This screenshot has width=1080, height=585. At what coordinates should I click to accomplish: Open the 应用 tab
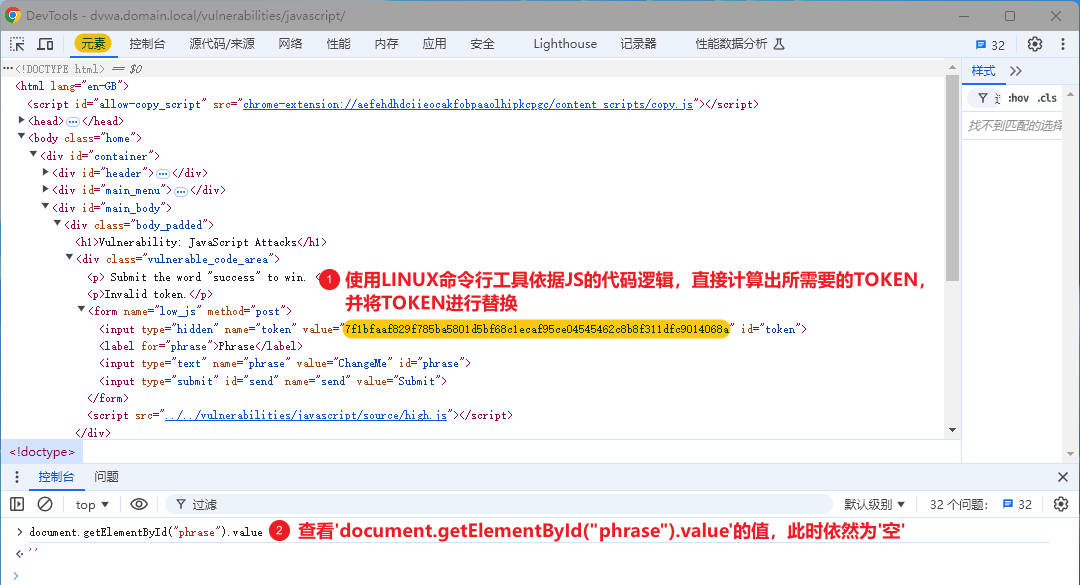434,44
